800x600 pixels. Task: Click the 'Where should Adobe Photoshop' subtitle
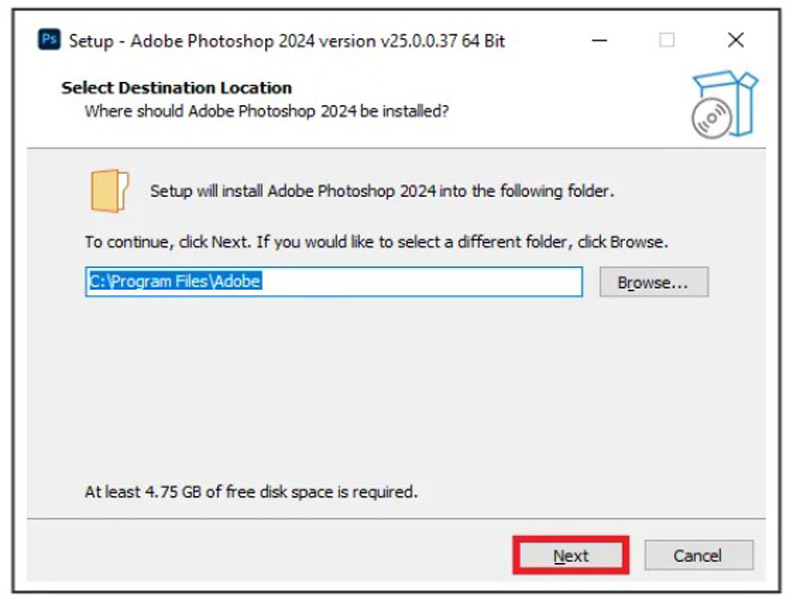[x=266, y=111]
